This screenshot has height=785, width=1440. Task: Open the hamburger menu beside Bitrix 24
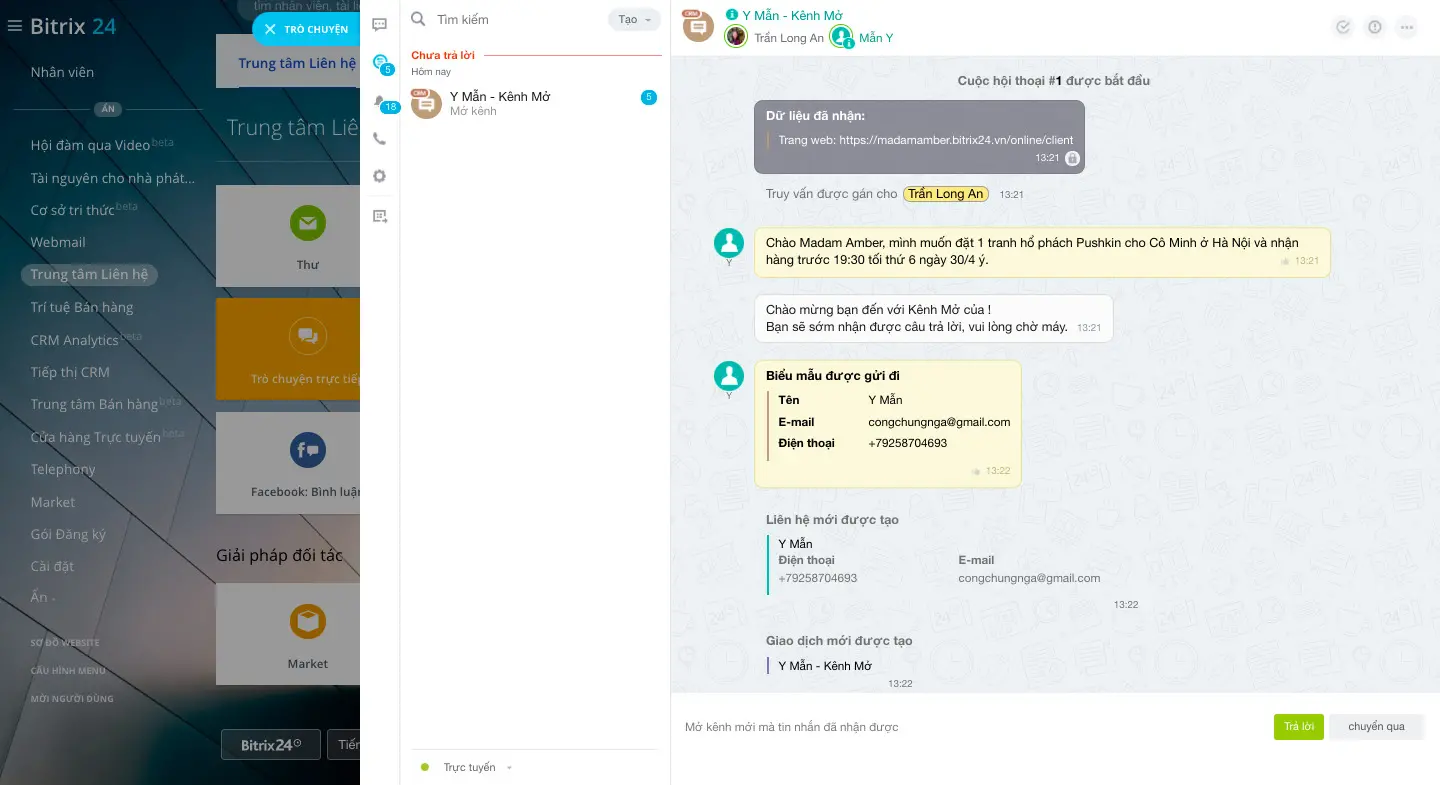[14, 26]
